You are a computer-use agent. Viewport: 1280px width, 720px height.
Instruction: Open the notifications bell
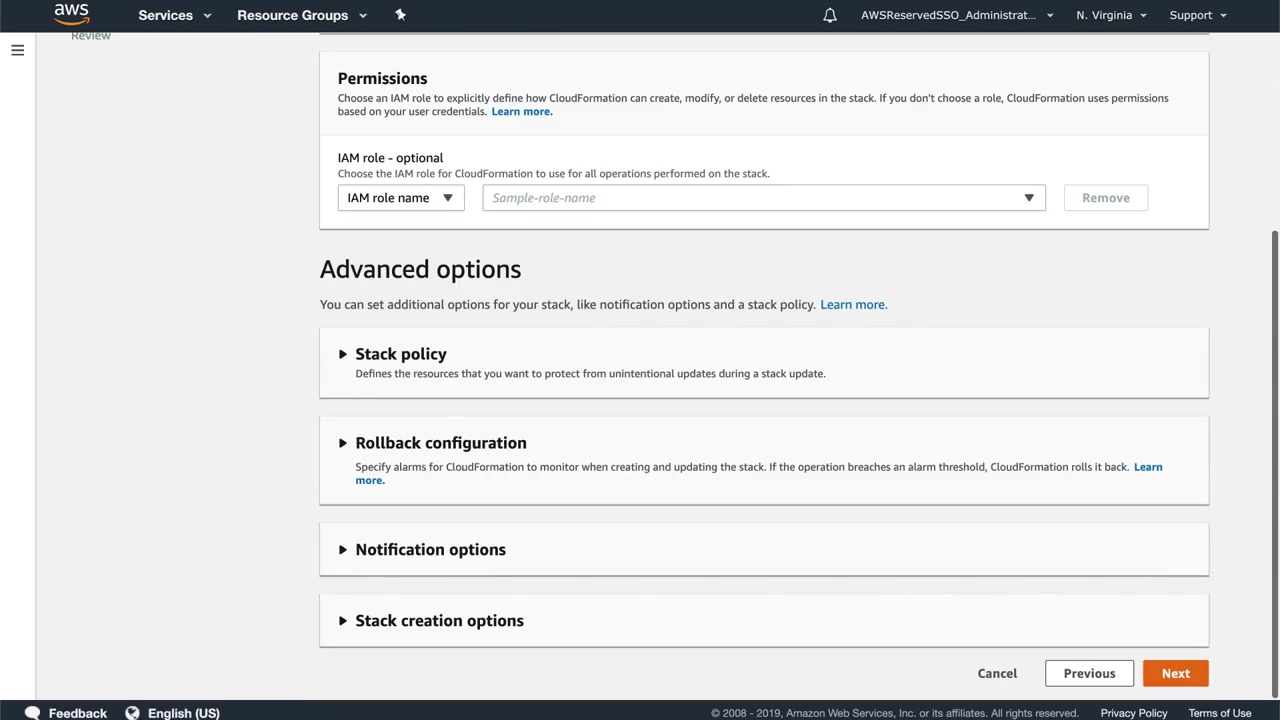click(x=830, y=15)
